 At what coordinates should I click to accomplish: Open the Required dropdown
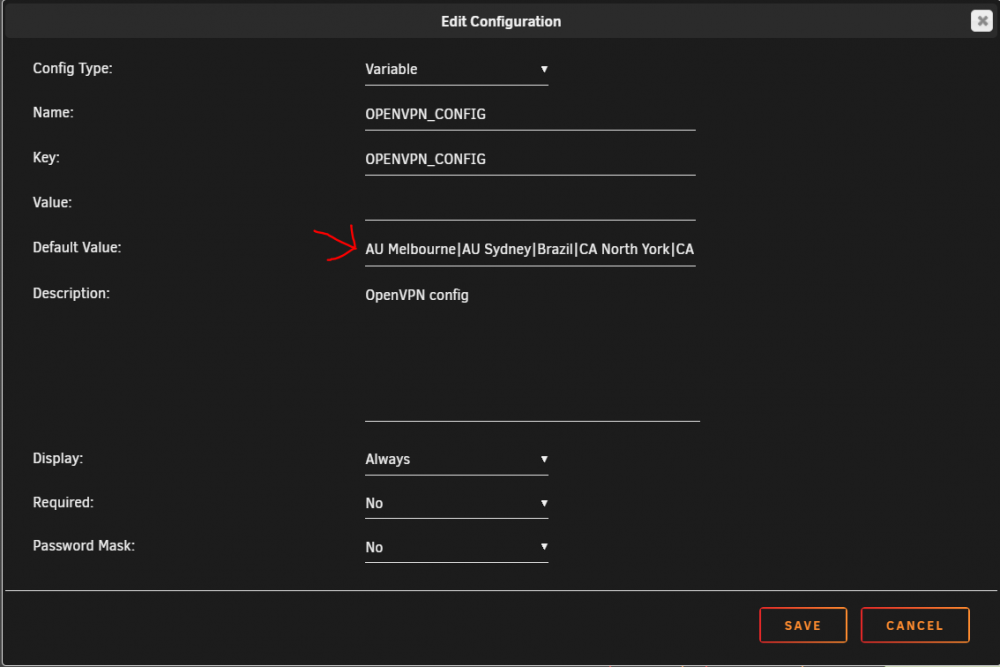456,504
